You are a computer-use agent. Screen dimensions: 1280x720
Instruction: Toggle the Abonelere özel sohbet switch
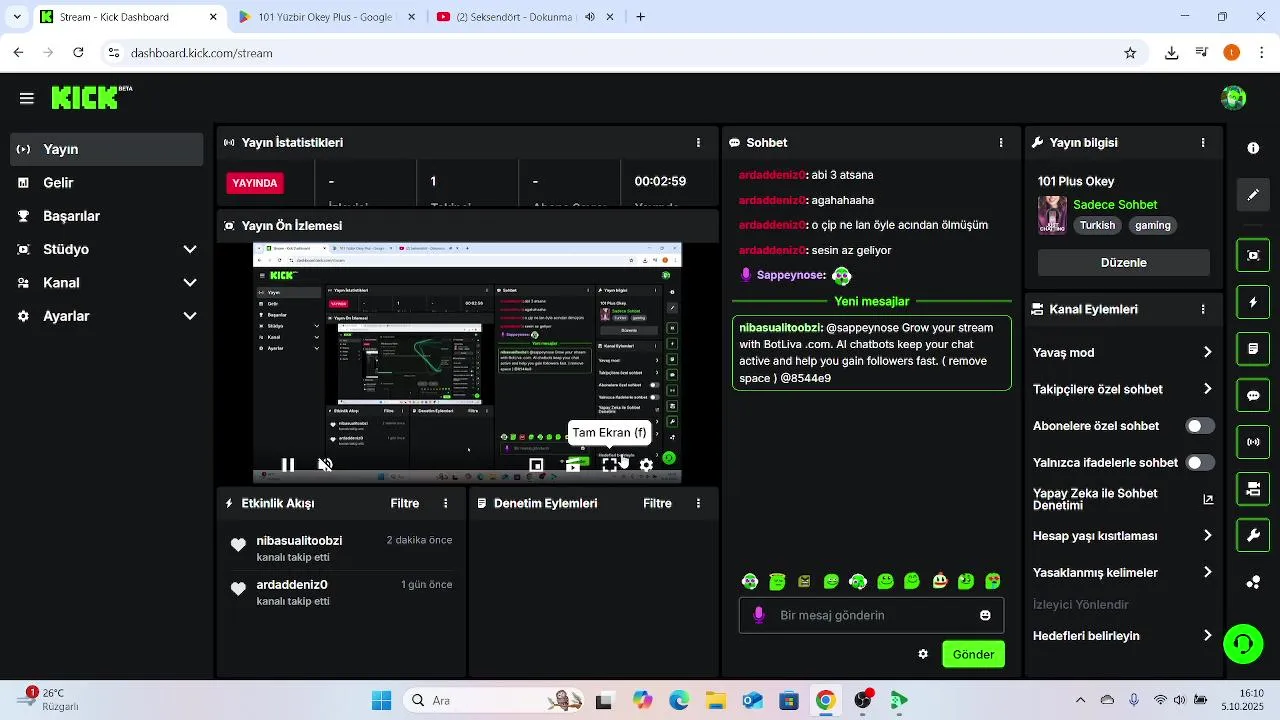(x=1200, y=426)
